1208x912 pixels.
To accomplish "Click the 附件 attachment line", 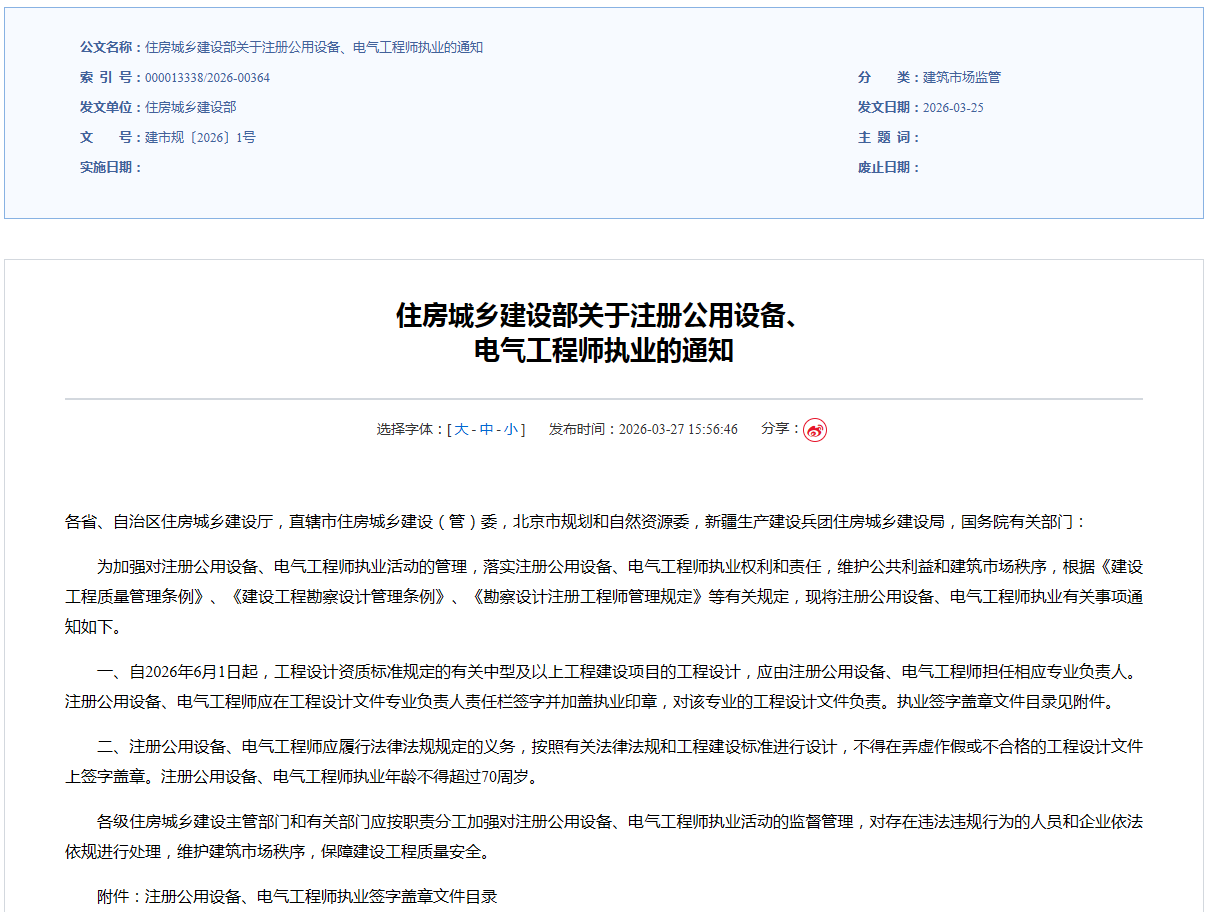I will pos(297,896).
